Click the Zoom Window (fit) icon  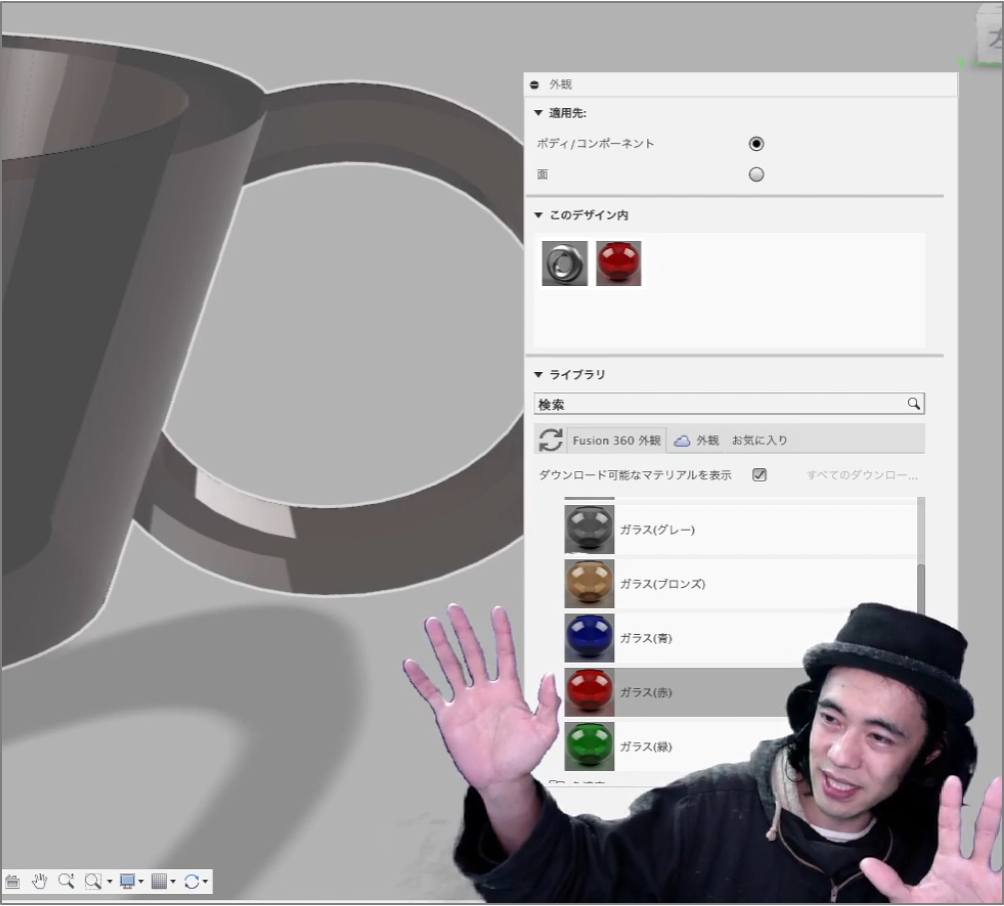click(x=93, y=881)
